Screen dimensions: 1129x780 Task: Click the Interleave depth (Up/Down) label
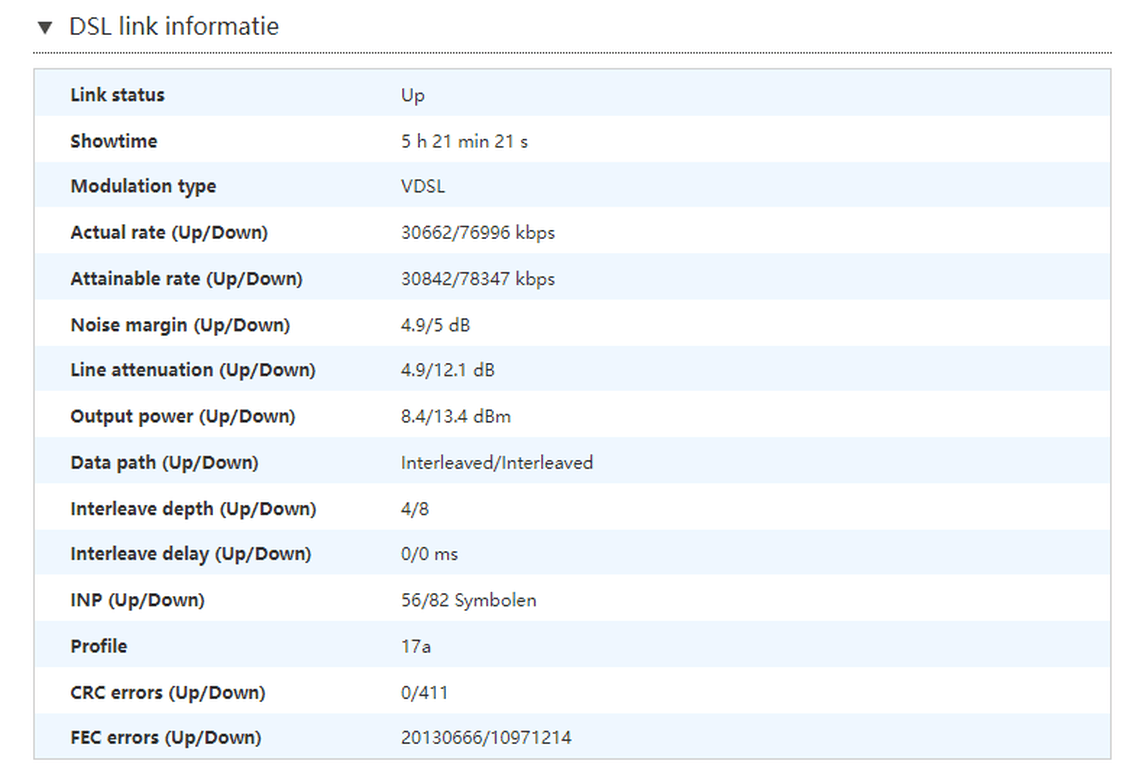tap(193, 509)
